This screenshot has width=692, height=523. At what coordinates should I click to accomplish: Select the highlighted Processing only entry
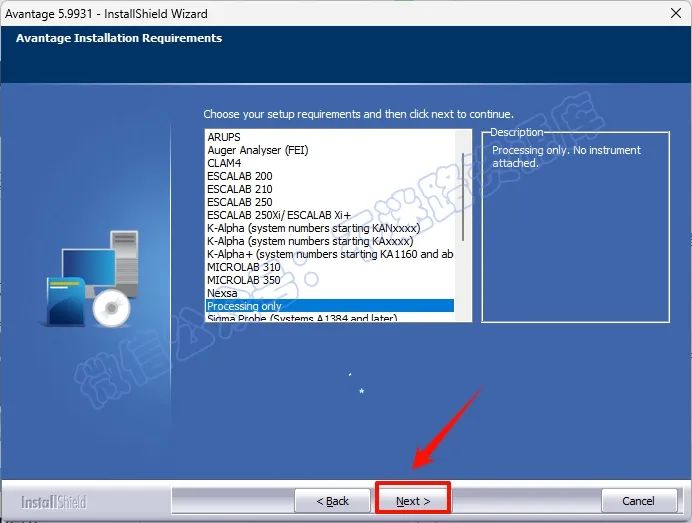[x=329, y=306]
